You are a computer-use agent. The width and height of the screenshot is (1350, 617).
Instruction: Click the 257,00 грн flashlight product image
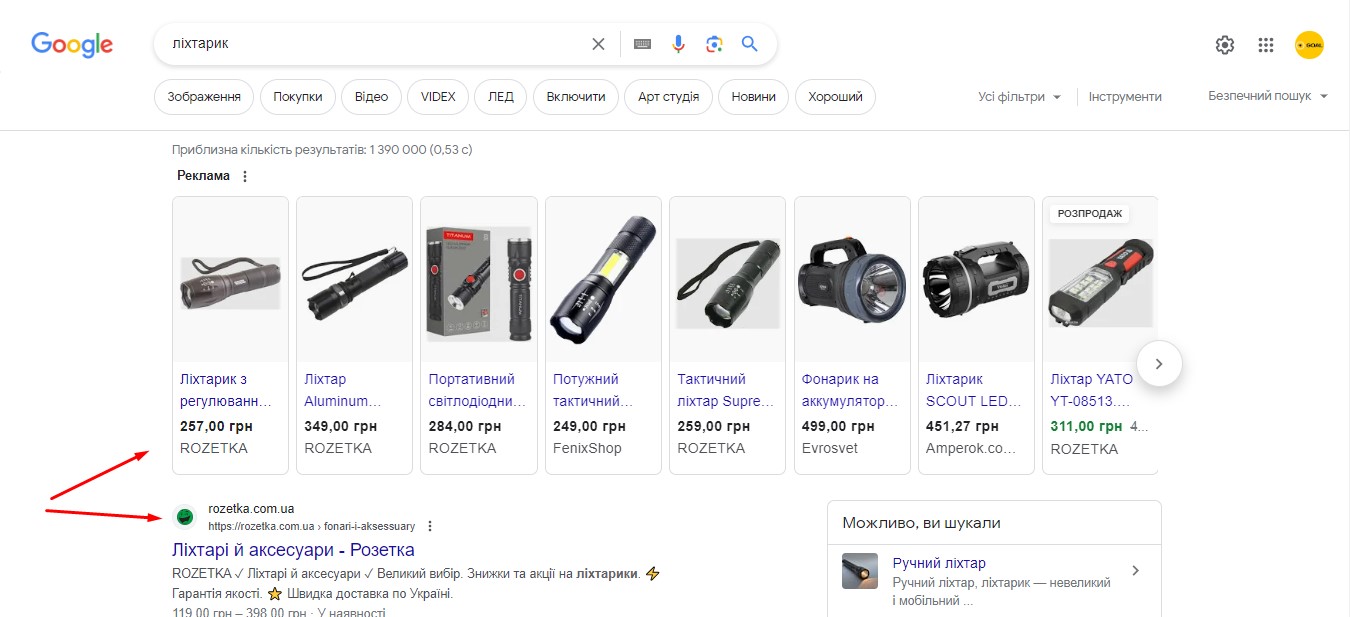point(230,283)
